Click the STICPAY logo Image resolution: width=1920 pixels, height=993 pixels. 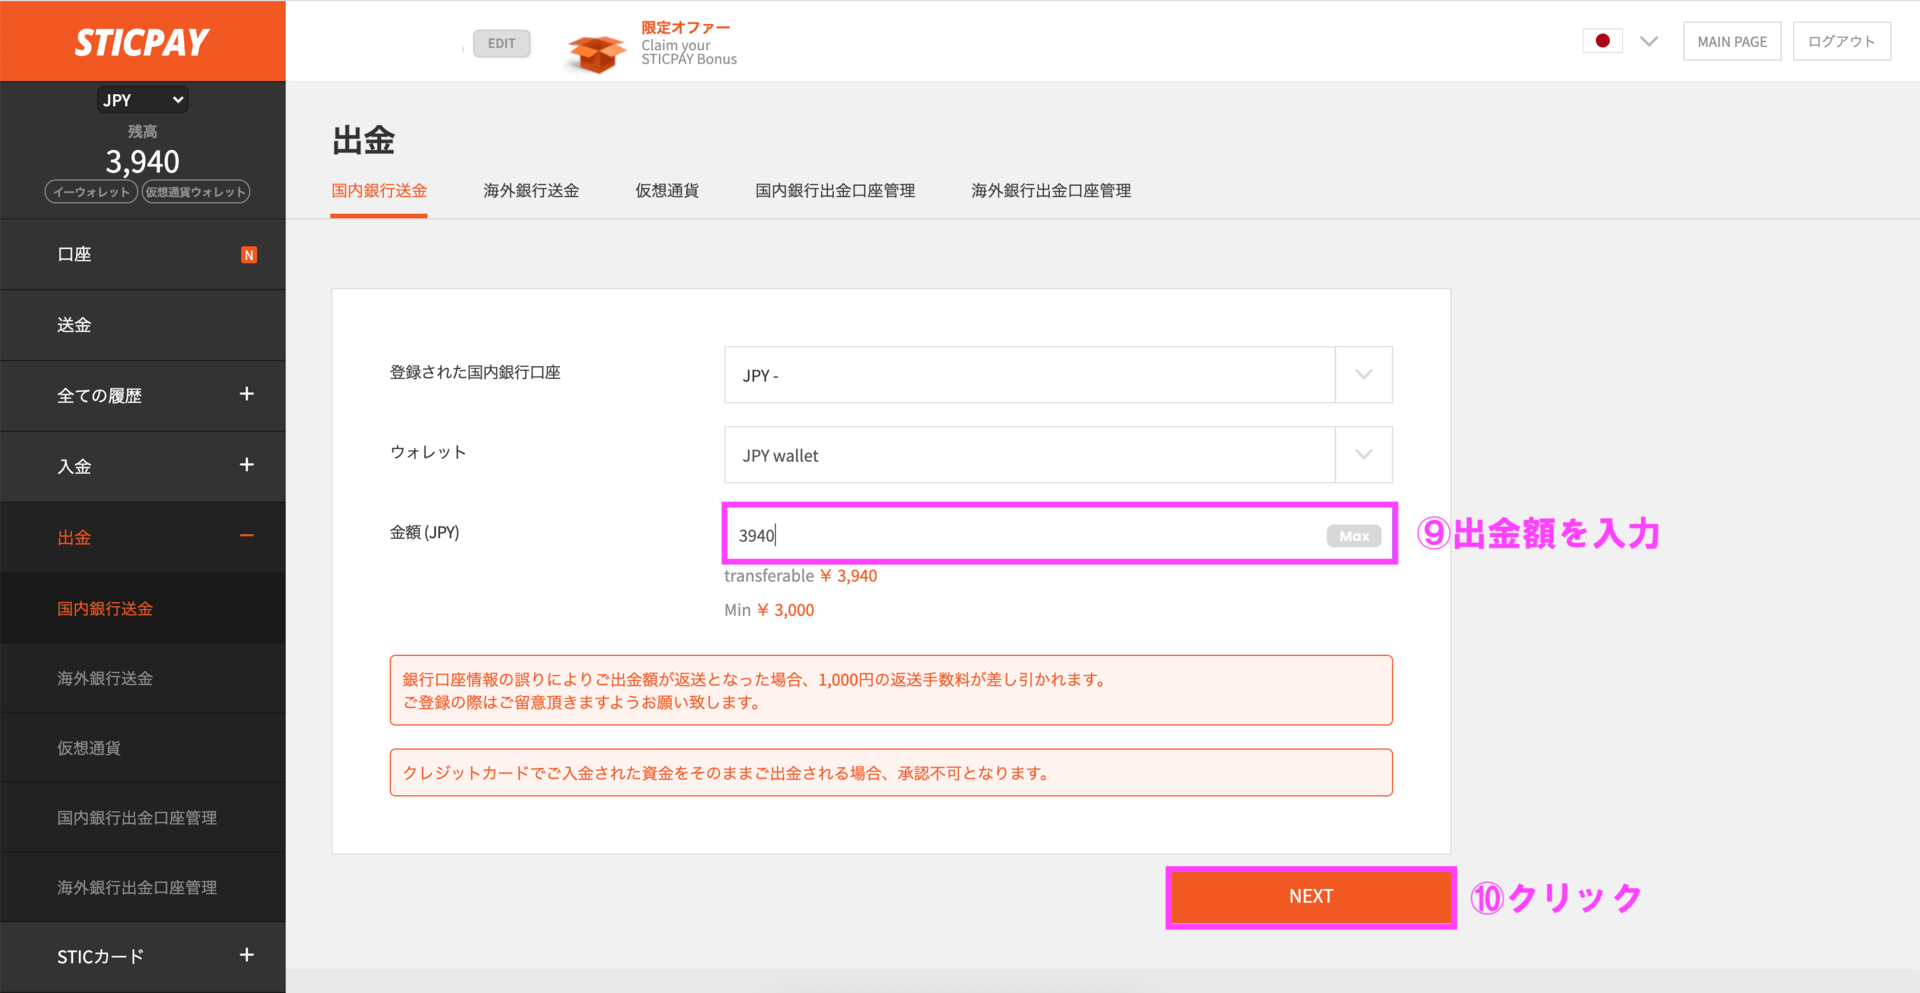point(142,42)
